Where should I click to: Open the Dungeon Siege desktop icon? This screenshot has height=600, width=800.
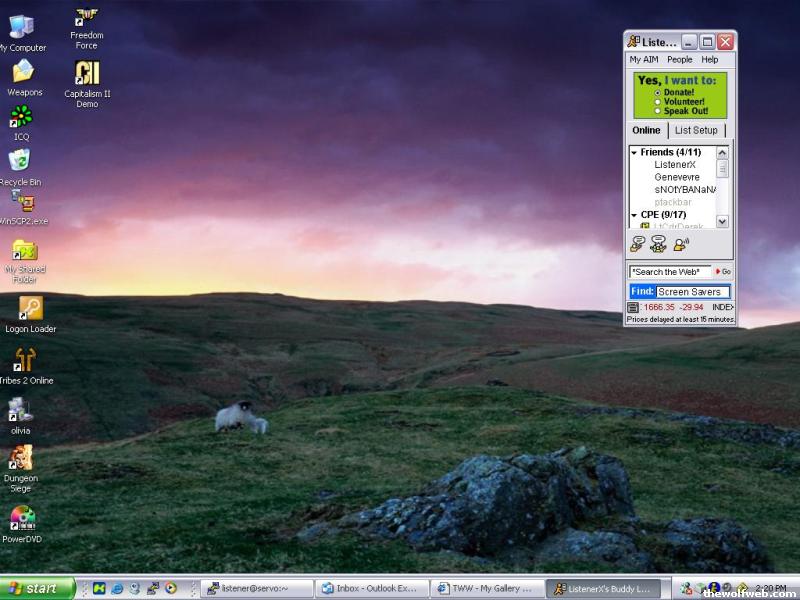(21, 460)
